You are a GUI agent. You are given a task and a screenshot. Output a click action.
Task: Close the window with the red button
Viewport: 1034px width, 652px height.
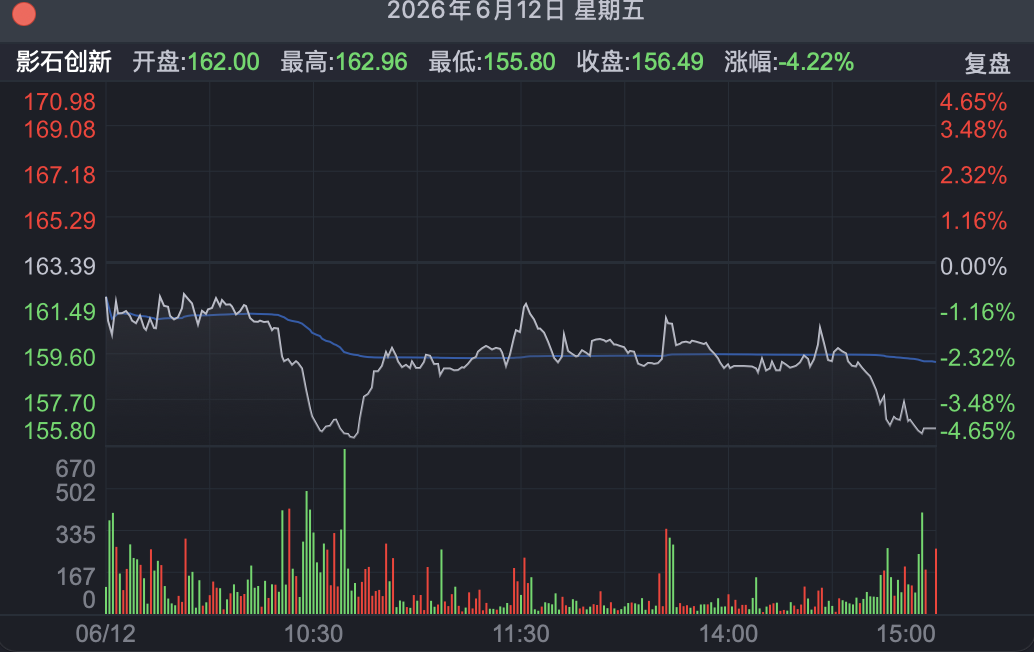(24, 13)
